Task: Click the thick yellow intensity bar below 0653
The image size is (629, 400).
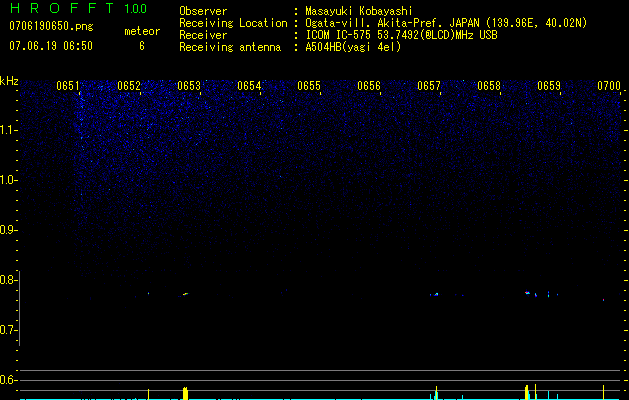Action: click(x=185, y=393)
